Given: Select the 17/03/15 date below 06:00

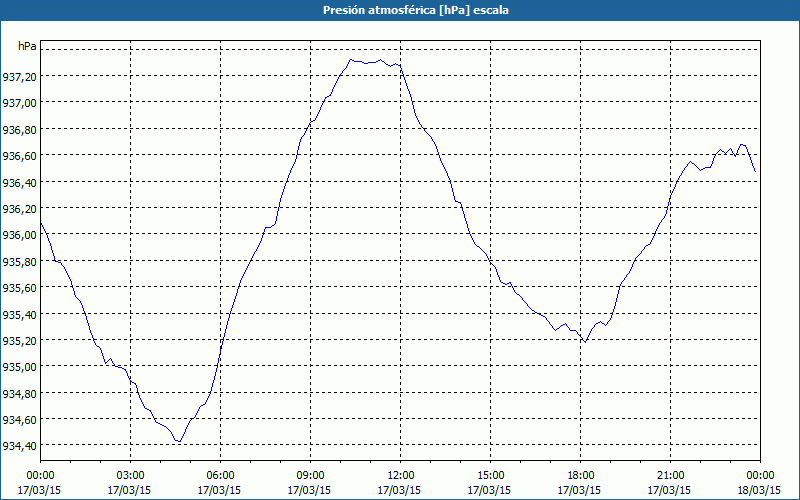Looking at the screenshot, I should [x=219, y=490].
